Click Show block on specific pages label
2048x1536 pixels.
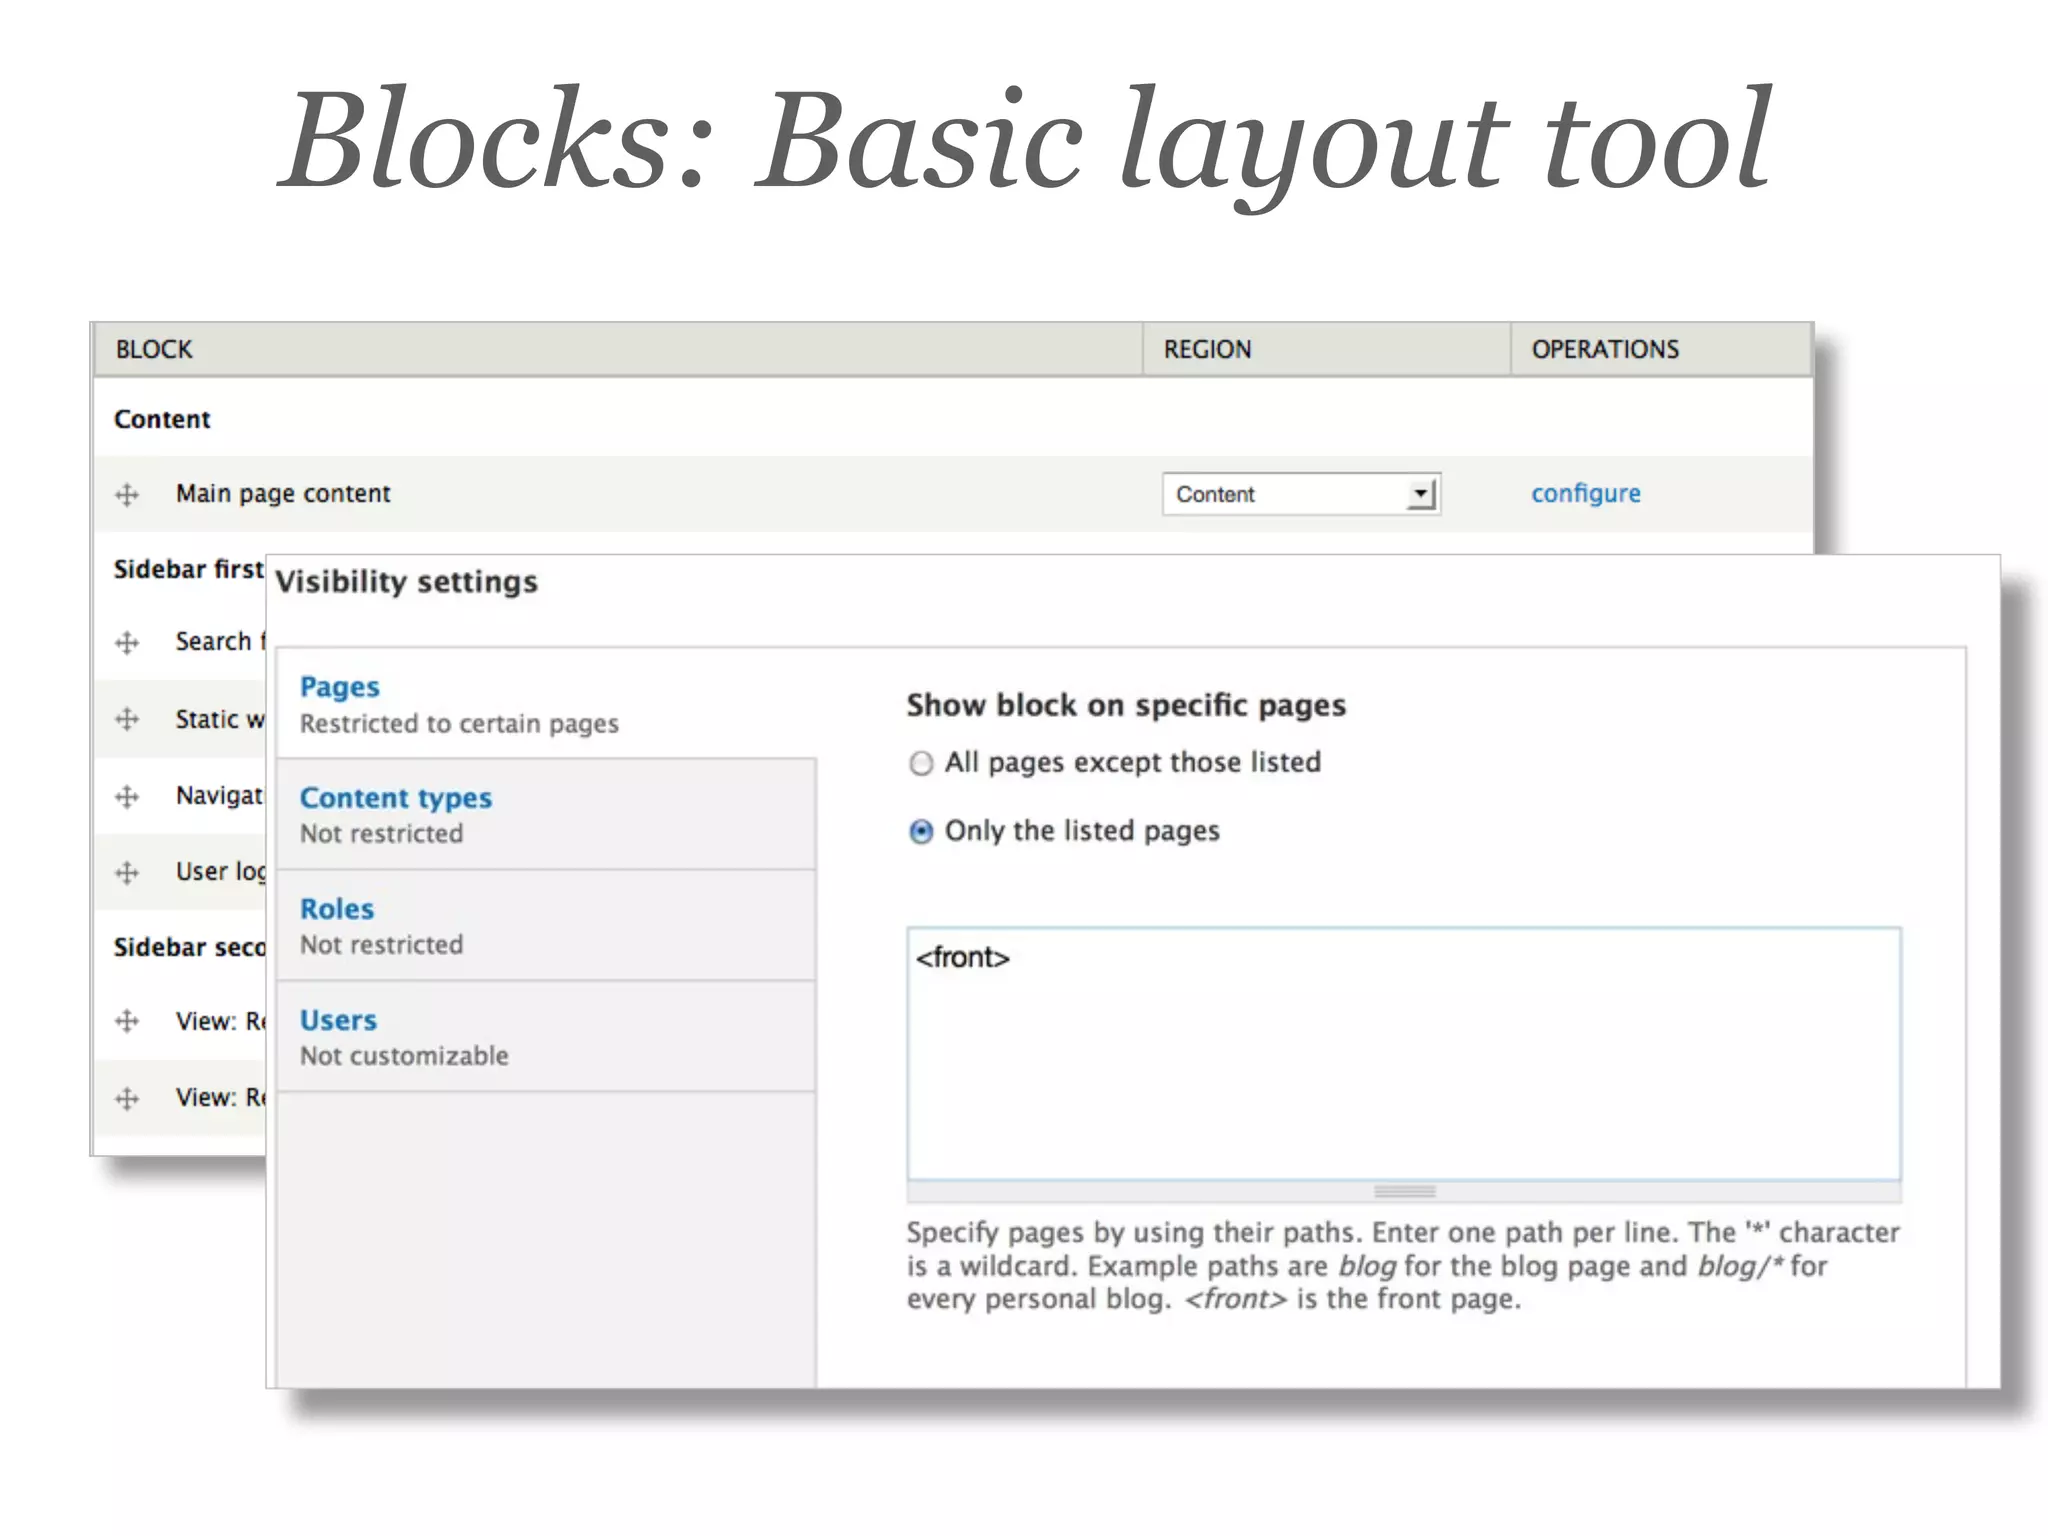pyautogui.click(x=1126, y=706)
